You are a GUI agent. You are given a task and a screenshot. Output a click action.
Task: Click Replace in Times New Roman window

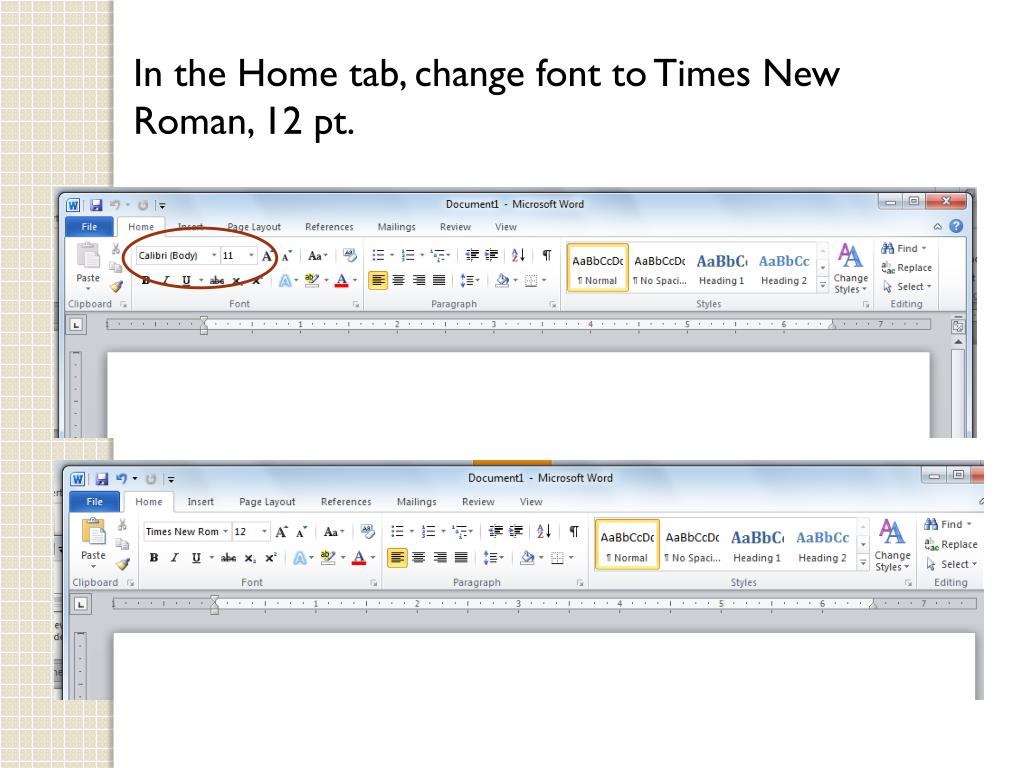(x=951, y=544)
